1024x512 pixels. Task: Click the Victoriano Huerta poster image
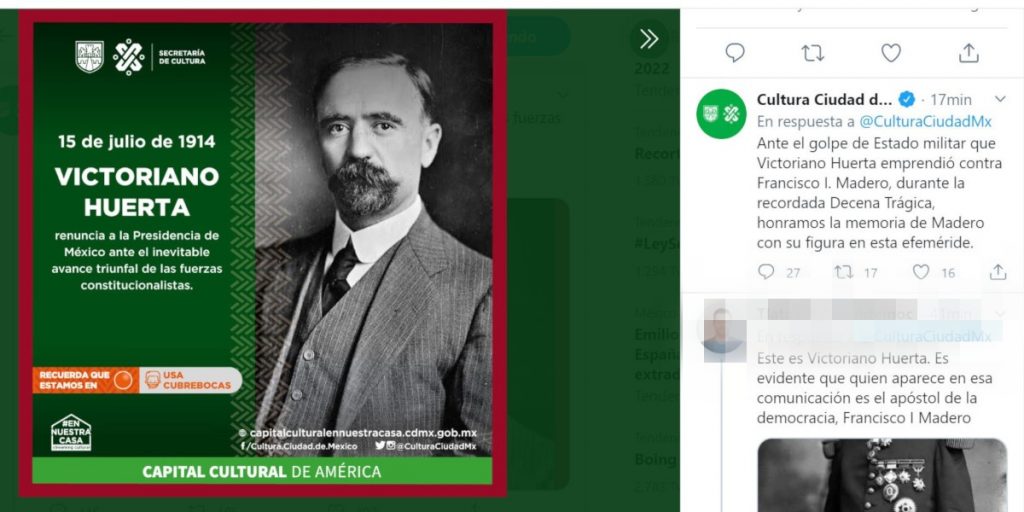click(x=263, y=253)
